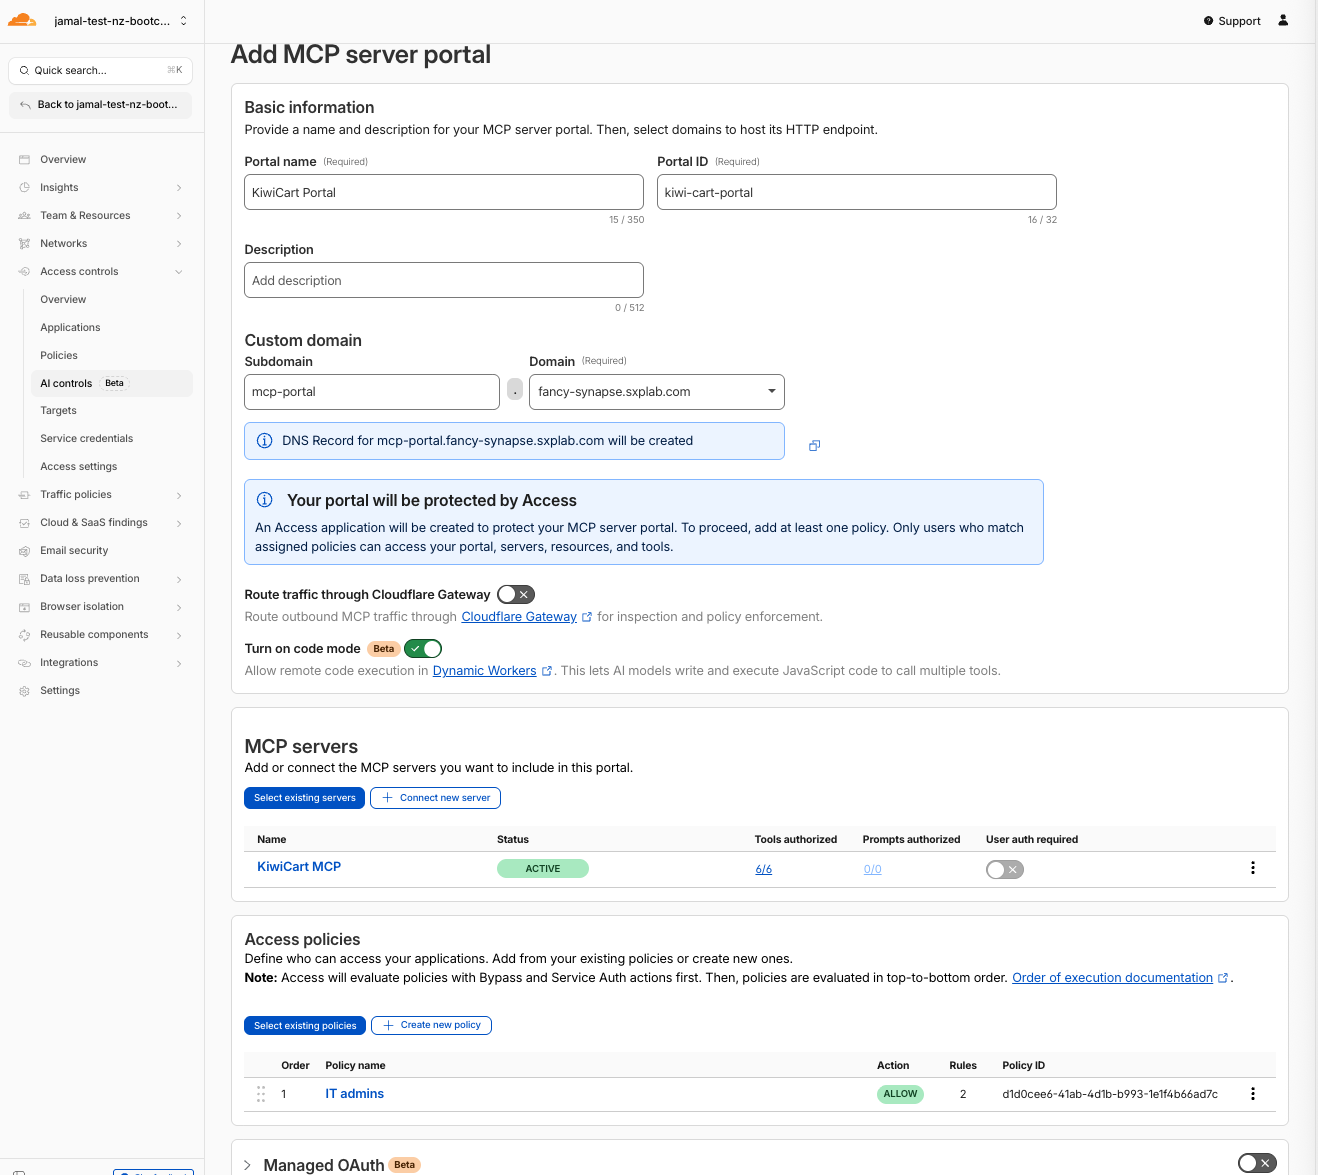Click the Portal name field

[x=444, y=192]
